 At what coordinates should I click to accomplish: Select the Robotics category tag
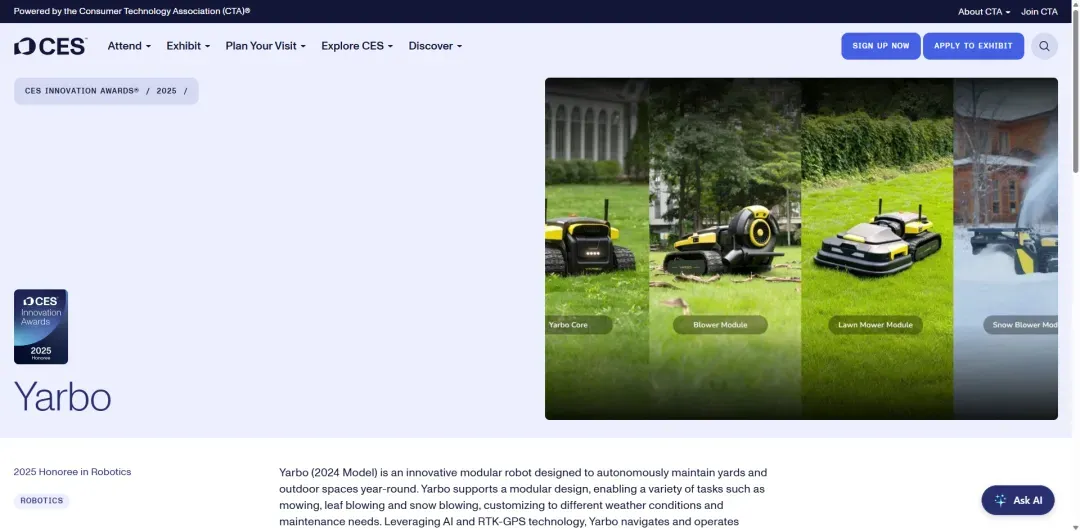(x=41, y=501)
